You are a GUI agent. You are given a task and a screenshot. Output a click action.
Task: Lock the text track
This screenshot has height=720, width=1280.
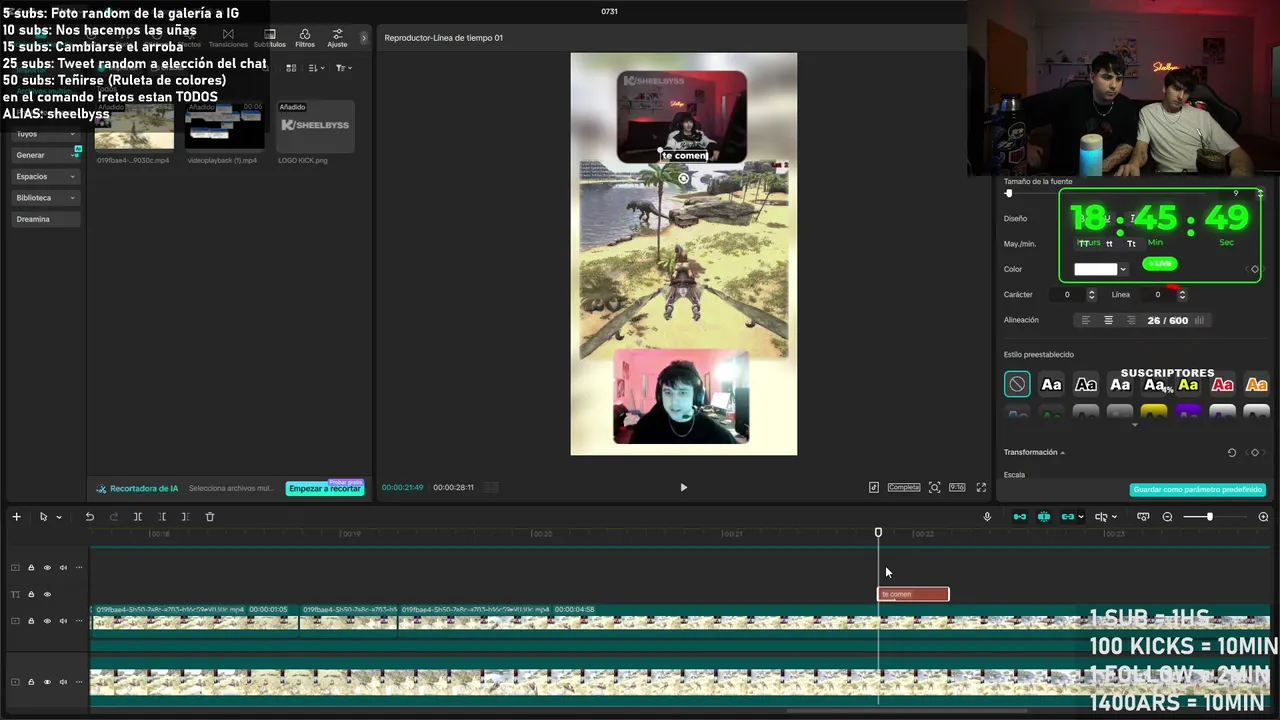31,594
